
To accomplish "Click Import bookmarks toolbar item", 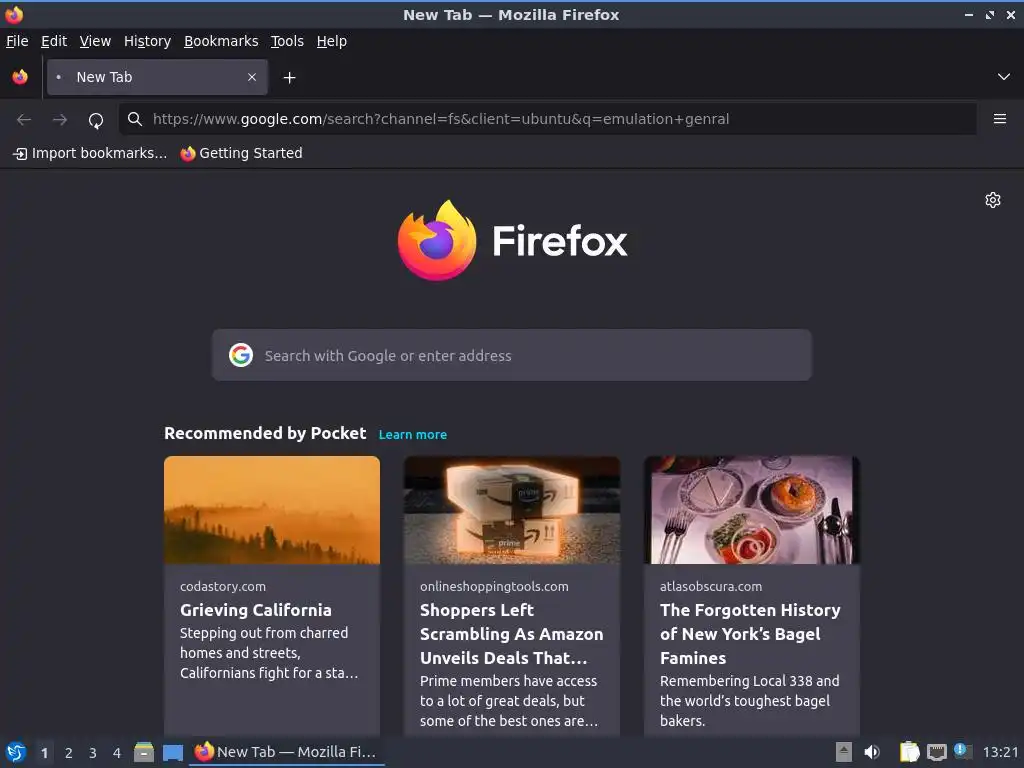I will [90, 153].
